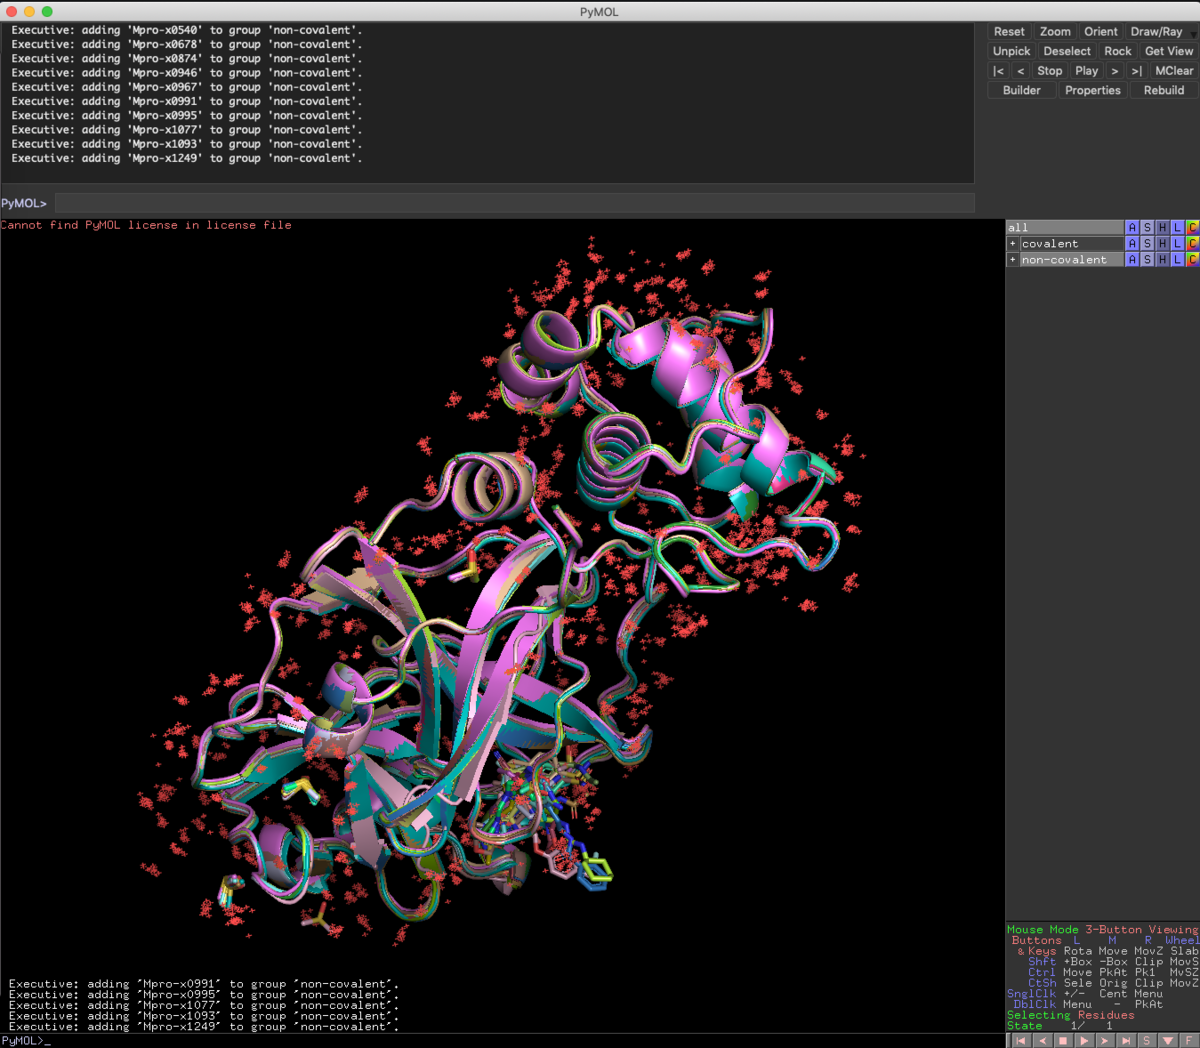Image resolution: width=1200 pixels, height=1048 pixels.
Task: Open the Label menu for the covalent group
Action: click(1177, 243)
